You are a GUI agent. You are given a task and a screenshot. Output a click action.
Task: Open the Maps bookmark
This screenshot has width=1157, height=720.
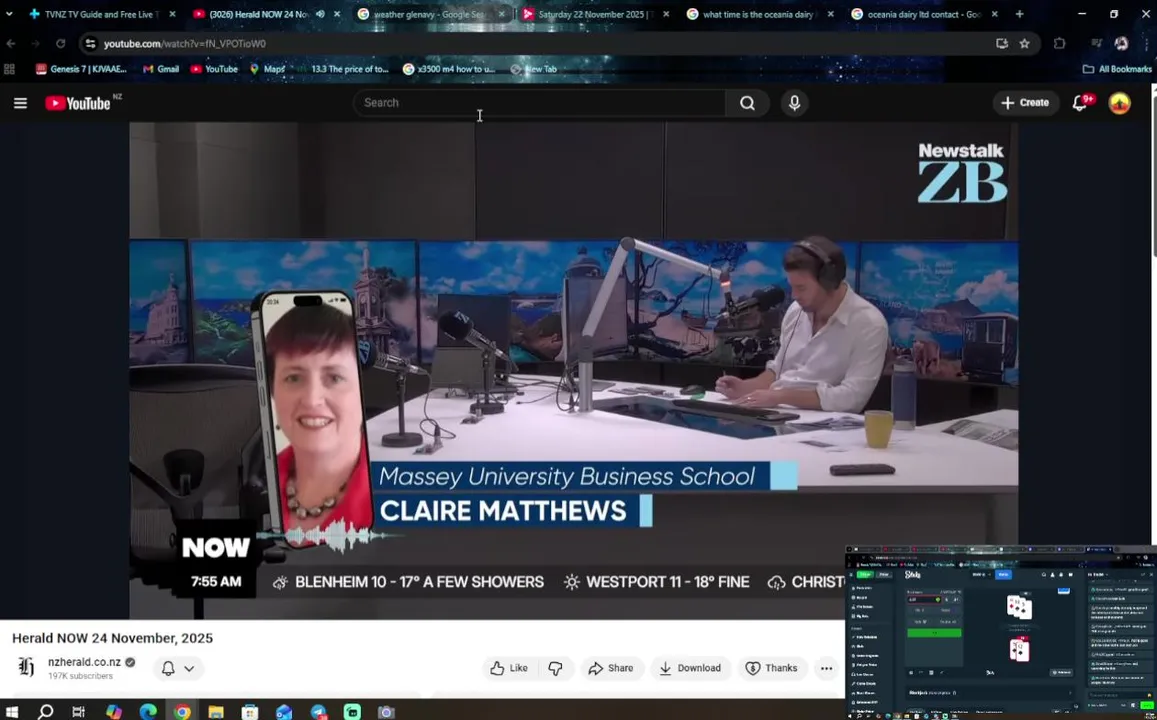click(x=267, y=69)
